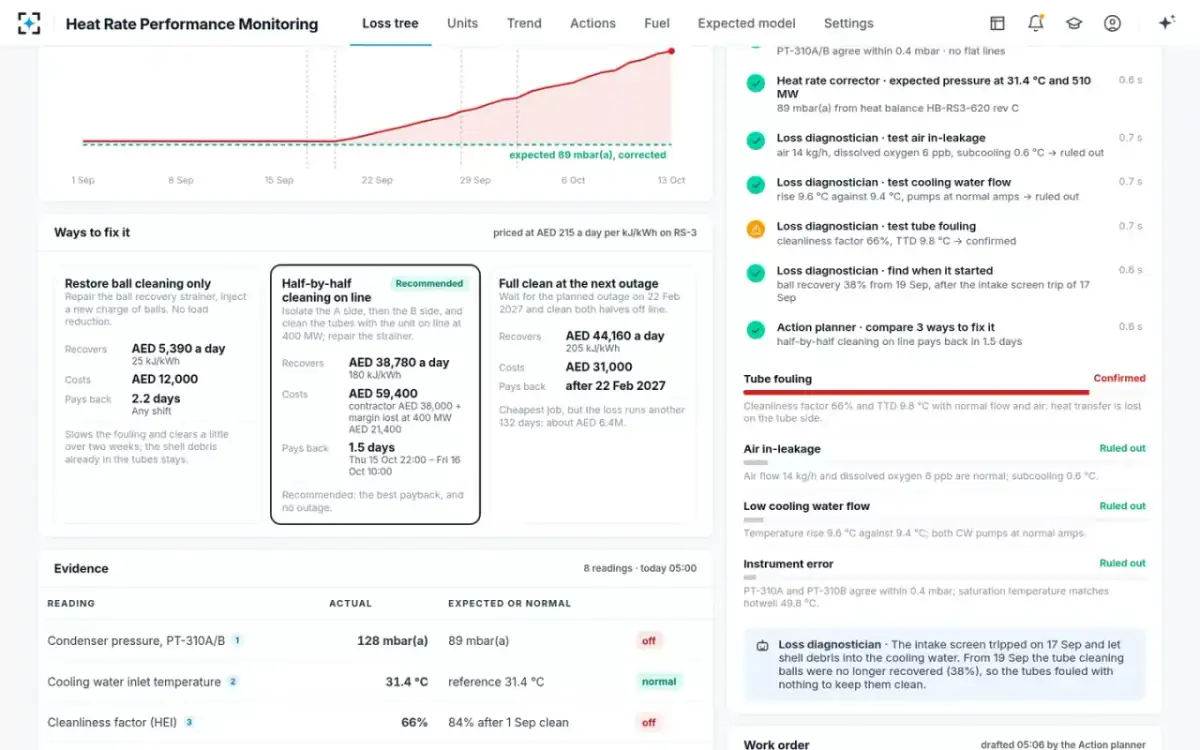Screen dimensions: 1200x750
Task: Click the check icon for test air in-leakage
Action: [x=756, y=141]
